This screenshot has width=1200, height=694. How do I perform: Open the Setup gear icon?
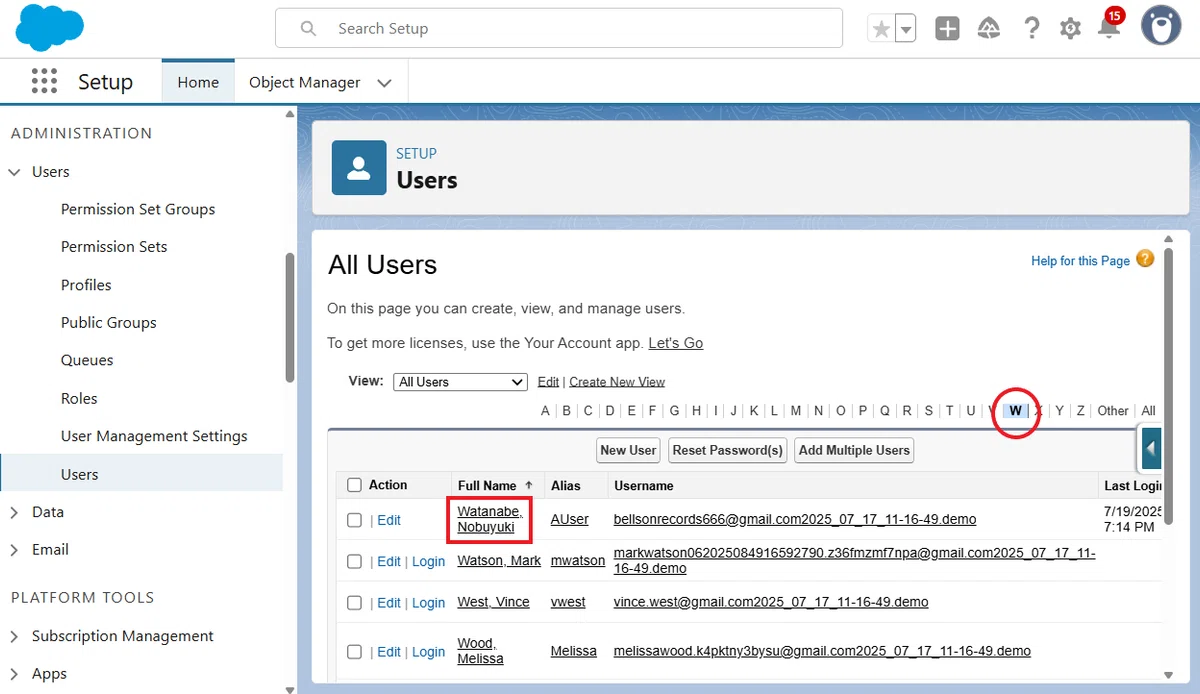[1070, 29]
